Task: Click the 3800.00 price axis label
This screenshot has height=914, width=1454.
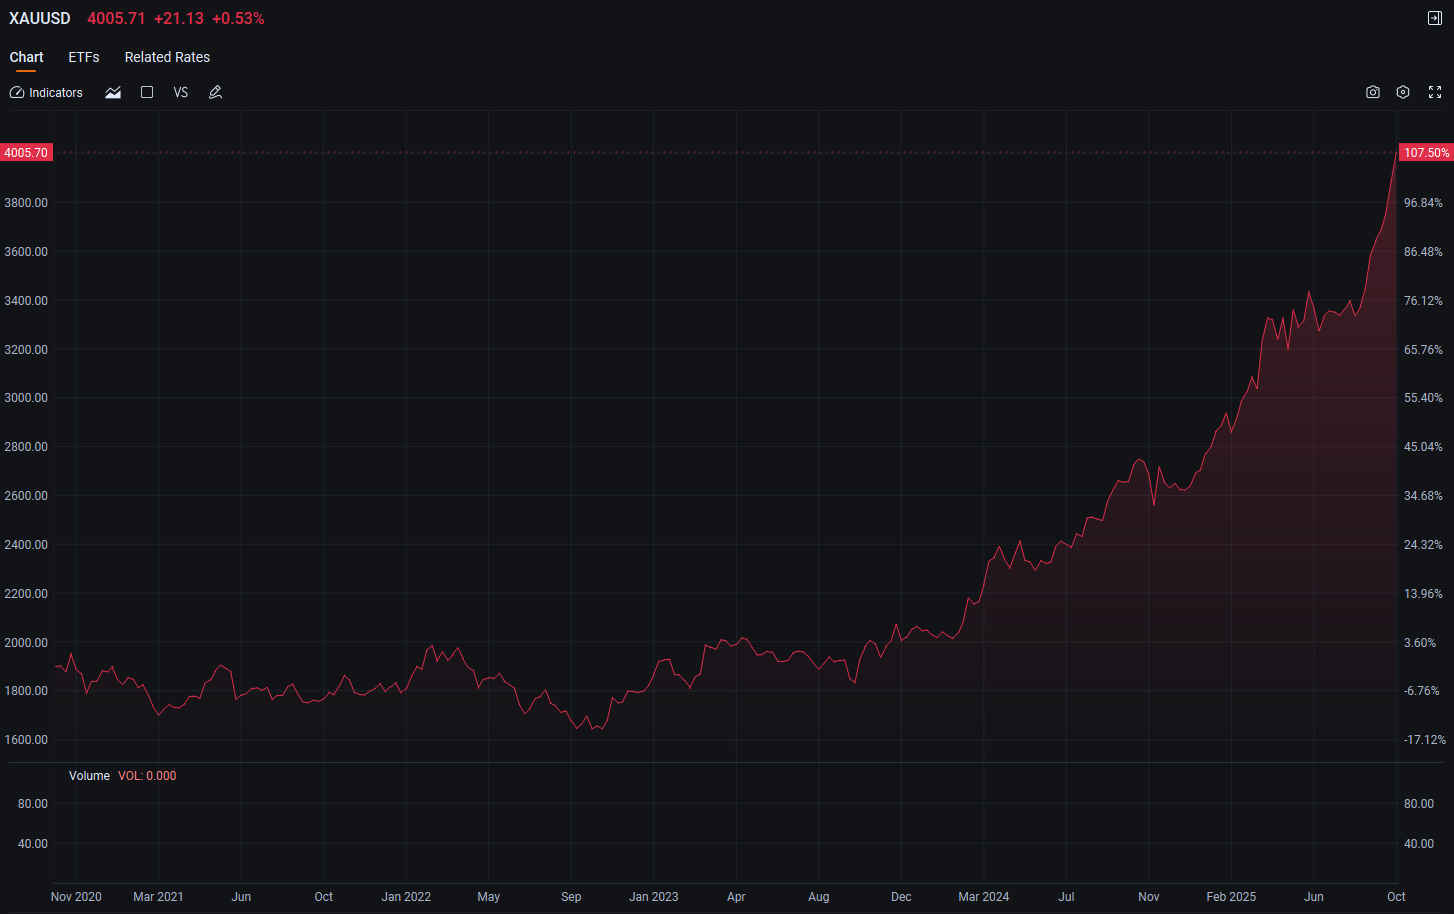Action: point(26,203)
